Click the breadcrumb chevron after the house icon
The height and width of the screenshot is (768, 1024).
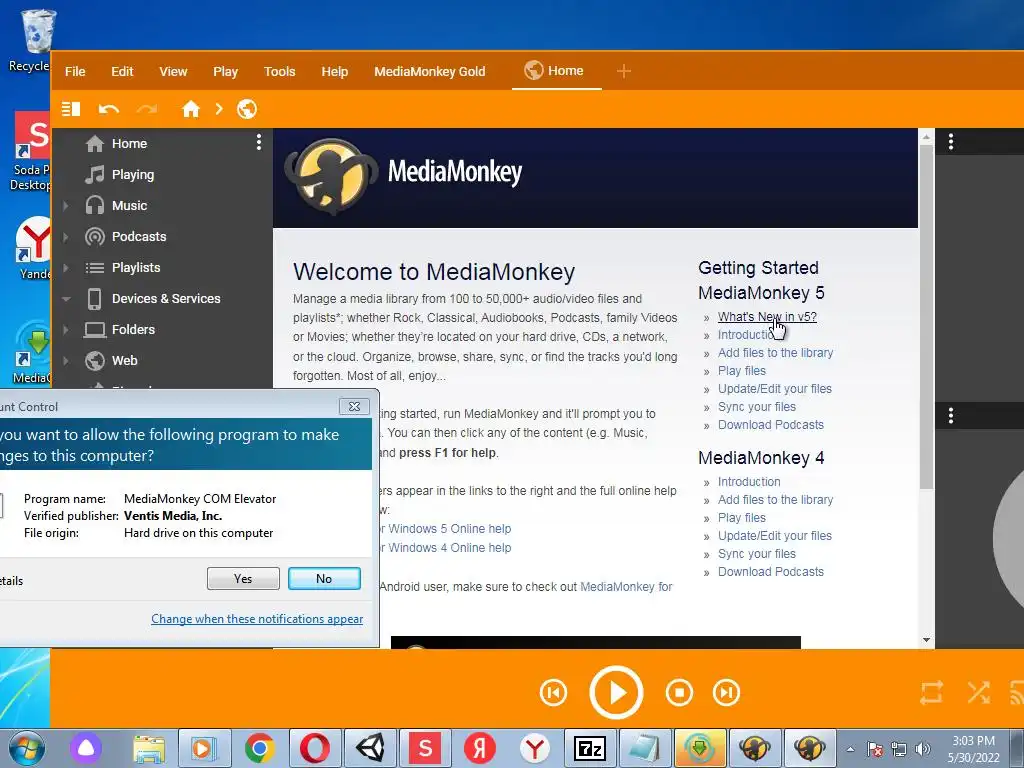coord(219,109)
